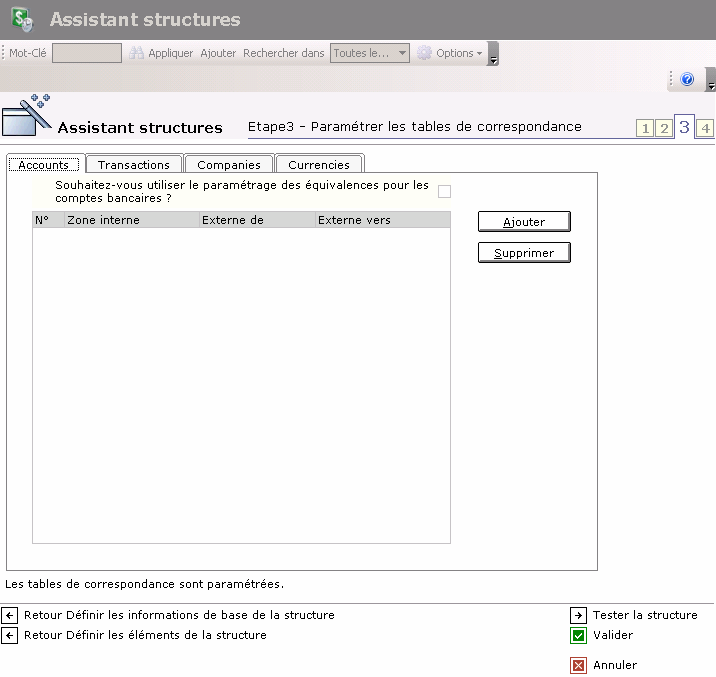The image size is (716, 677).
Task: Switch to the Transactions tab
Action: coord(134,165)
